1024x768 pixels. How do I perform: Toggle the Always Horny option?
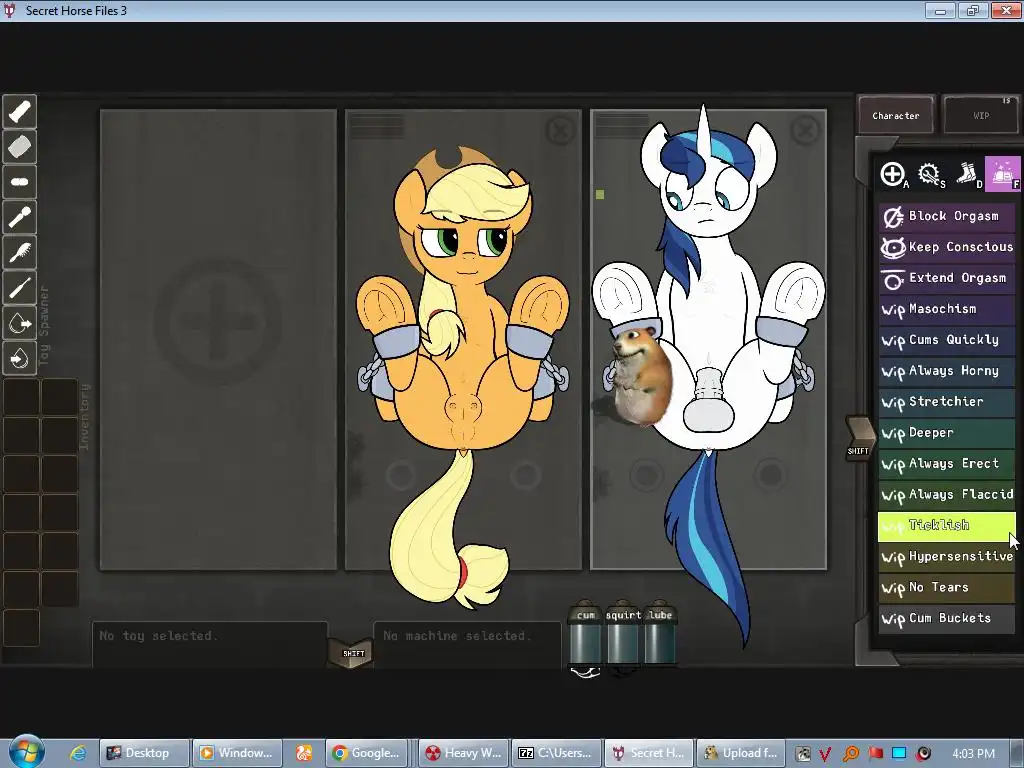946,371
